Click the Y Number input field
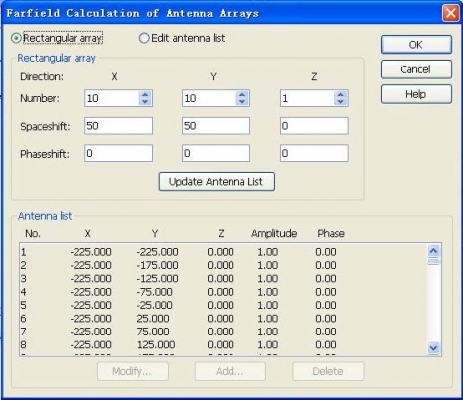Viewport: 463px width, 400px height. [x=209, y=98]
